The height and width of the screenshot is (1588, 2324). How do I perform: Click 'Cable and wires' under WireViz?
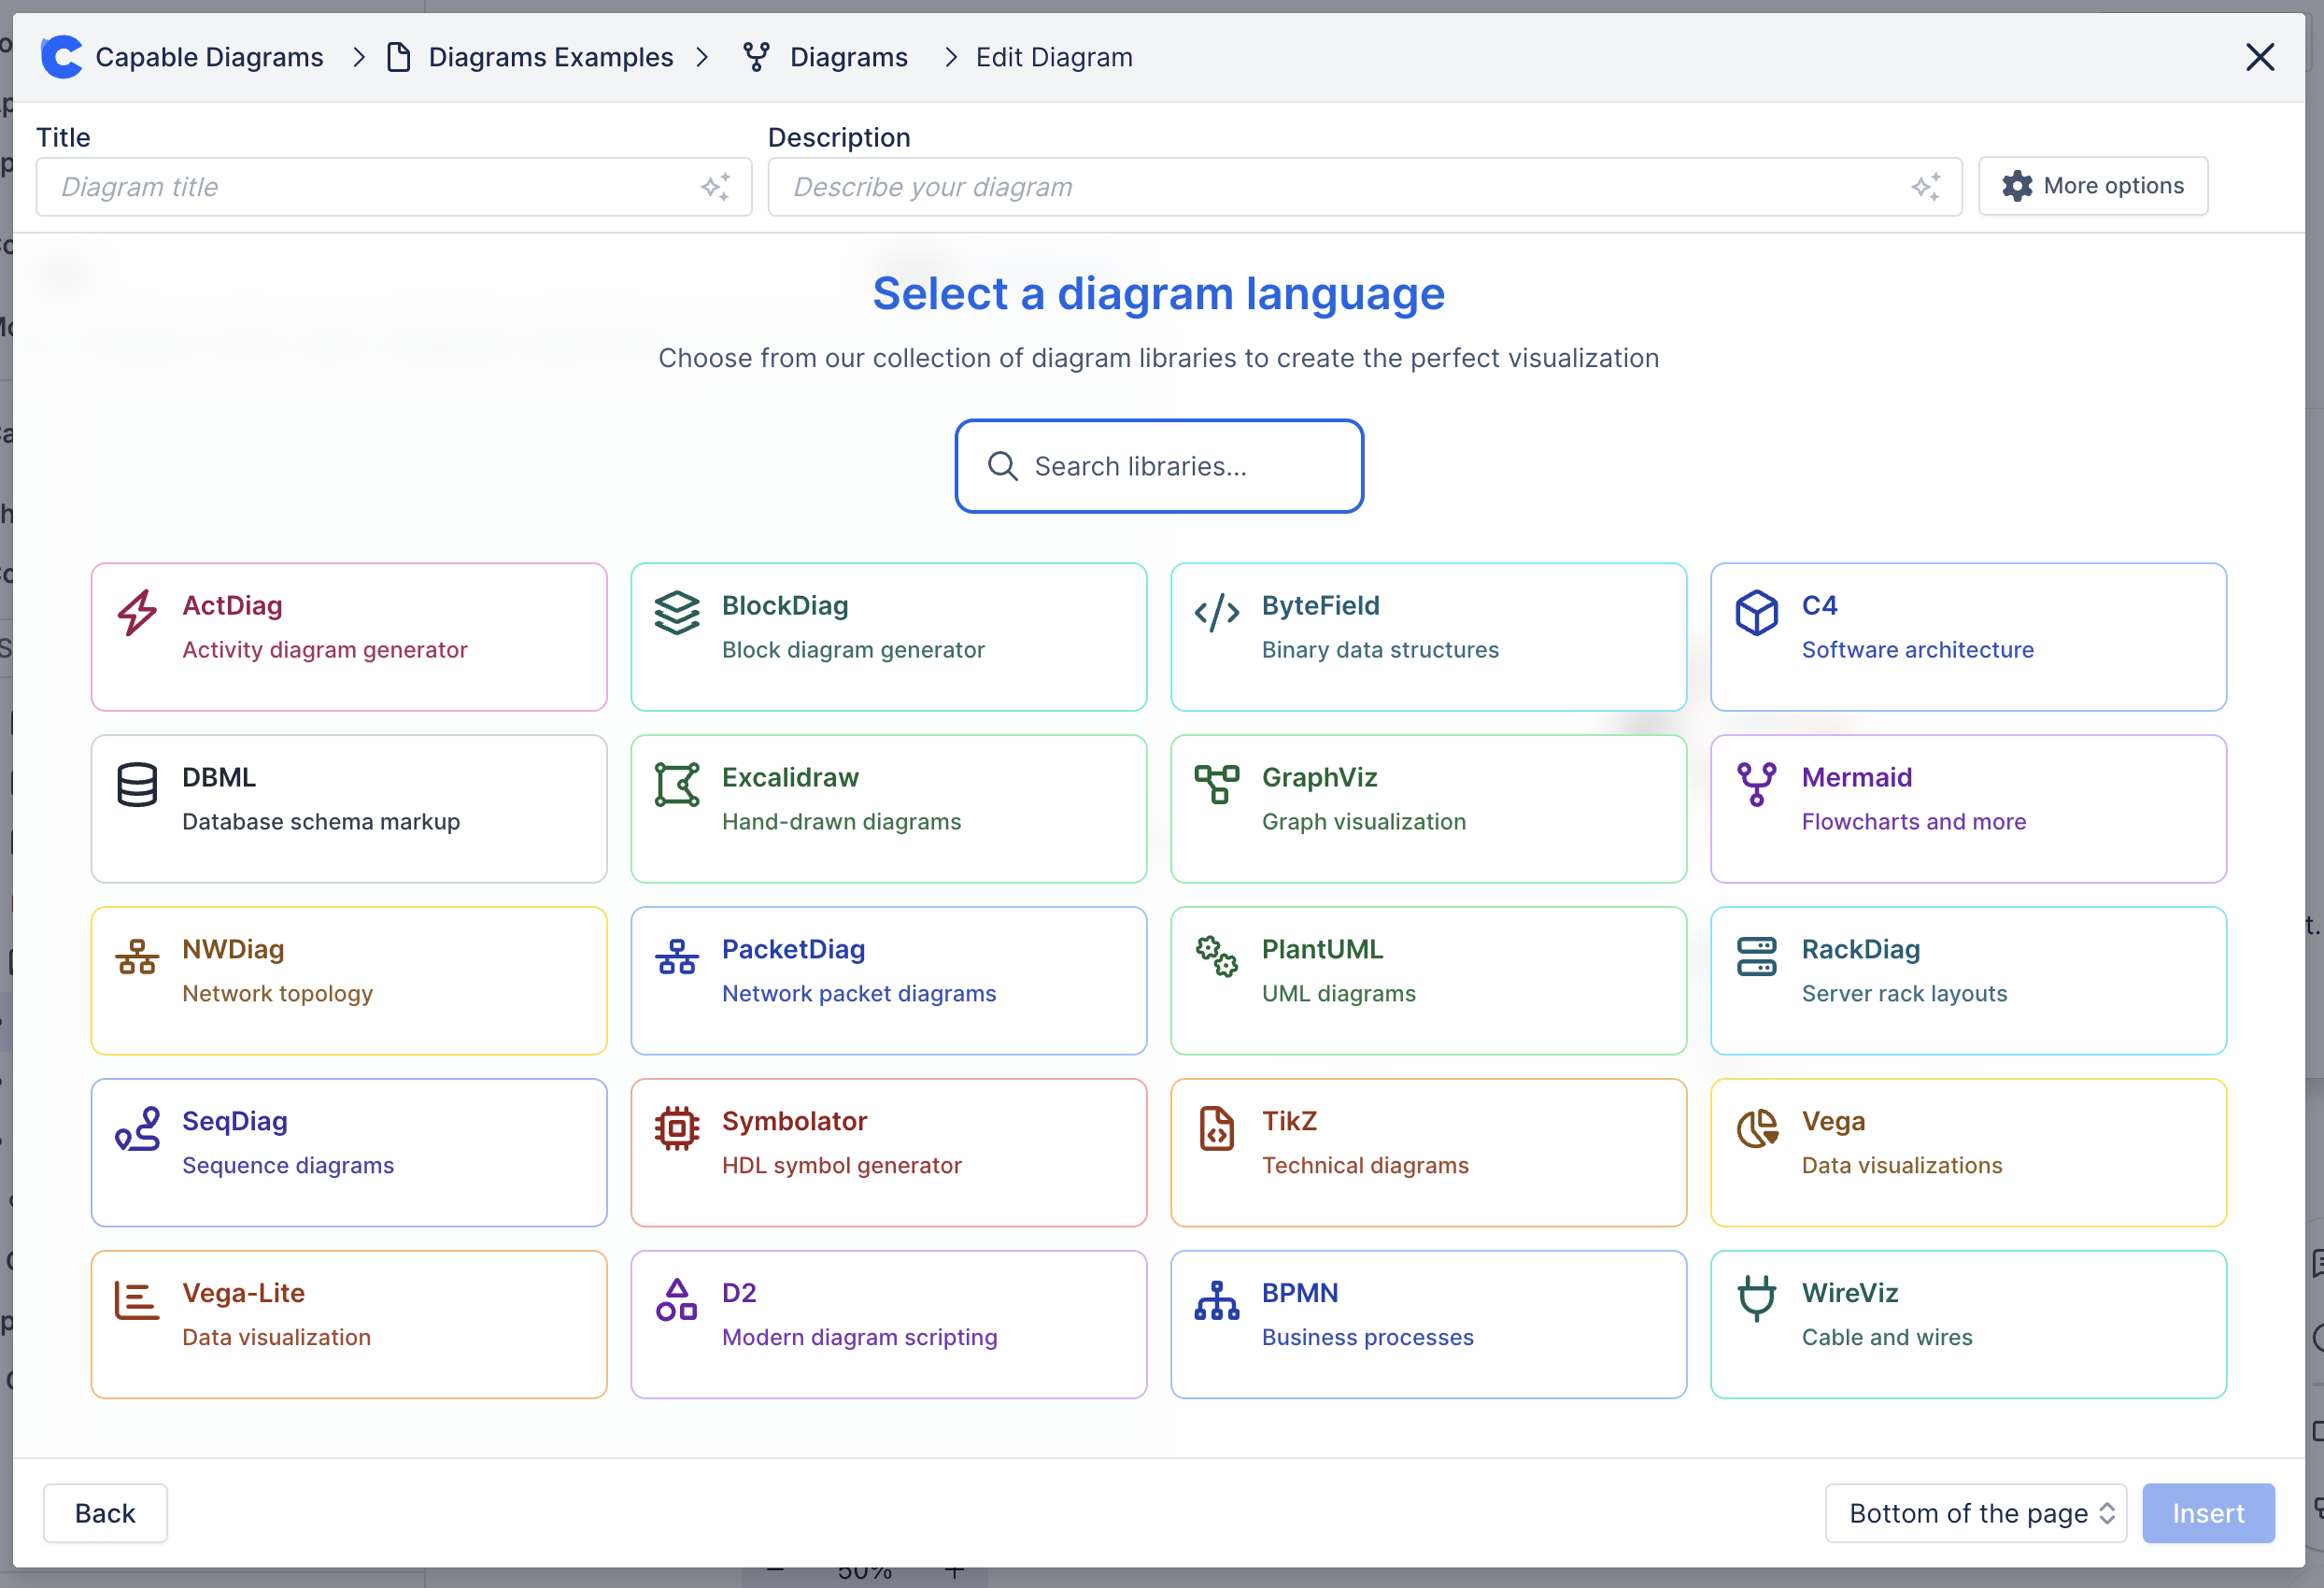tap(1887, 1337)
